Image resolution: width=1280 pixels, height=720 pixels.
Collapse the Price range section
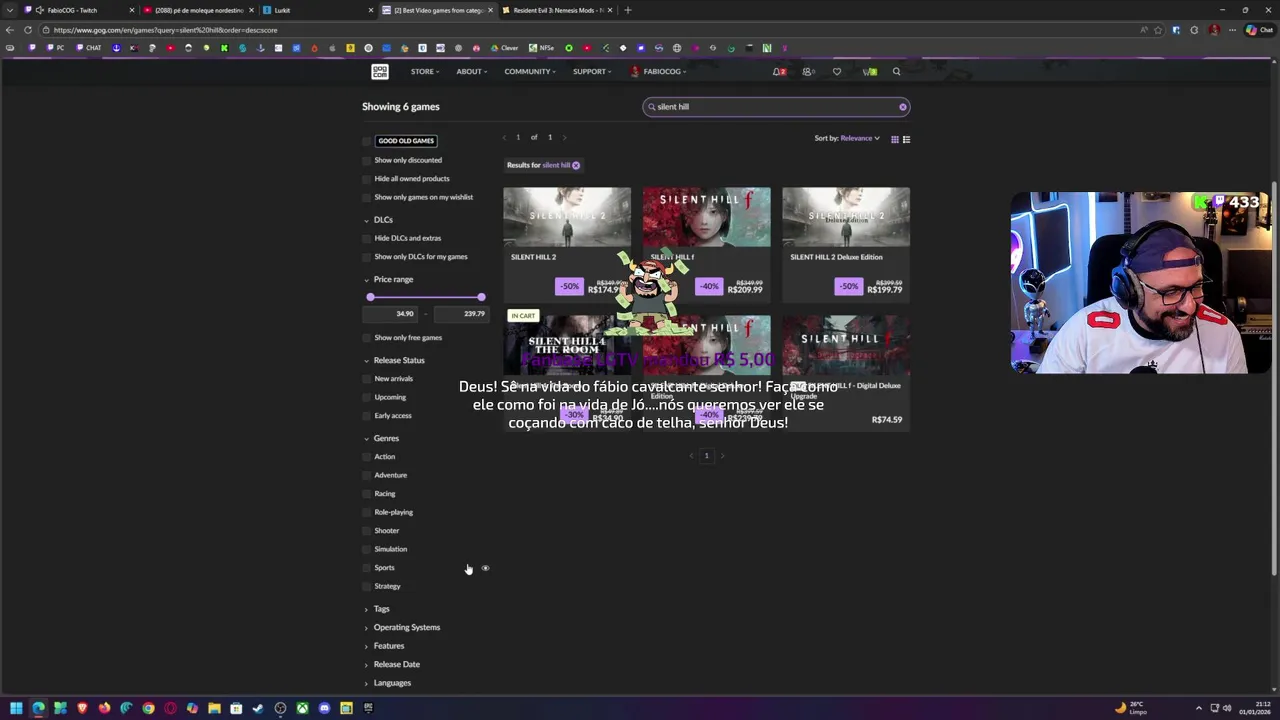(388, 280)
